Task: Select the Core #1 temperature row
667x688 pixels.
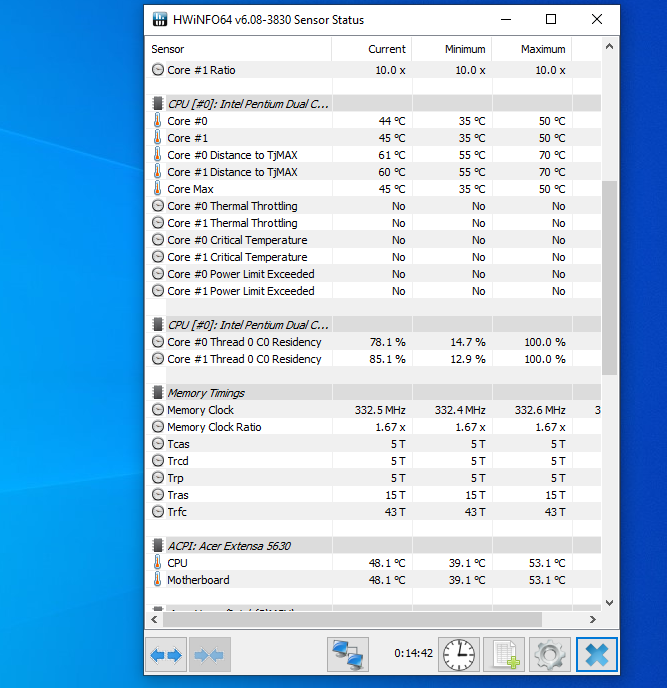Action: coord(373,138)
